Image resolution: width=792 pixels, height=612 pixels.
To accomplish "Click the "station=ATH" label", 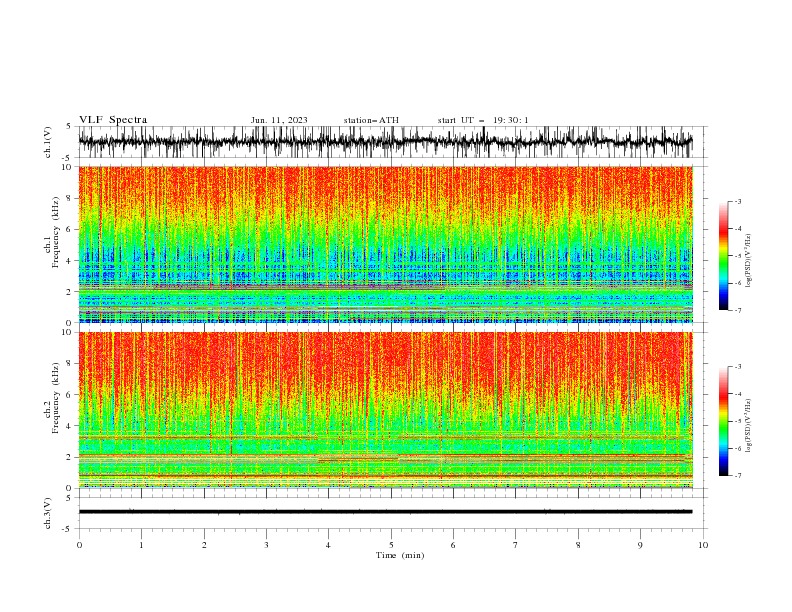I will pos(371,120).
